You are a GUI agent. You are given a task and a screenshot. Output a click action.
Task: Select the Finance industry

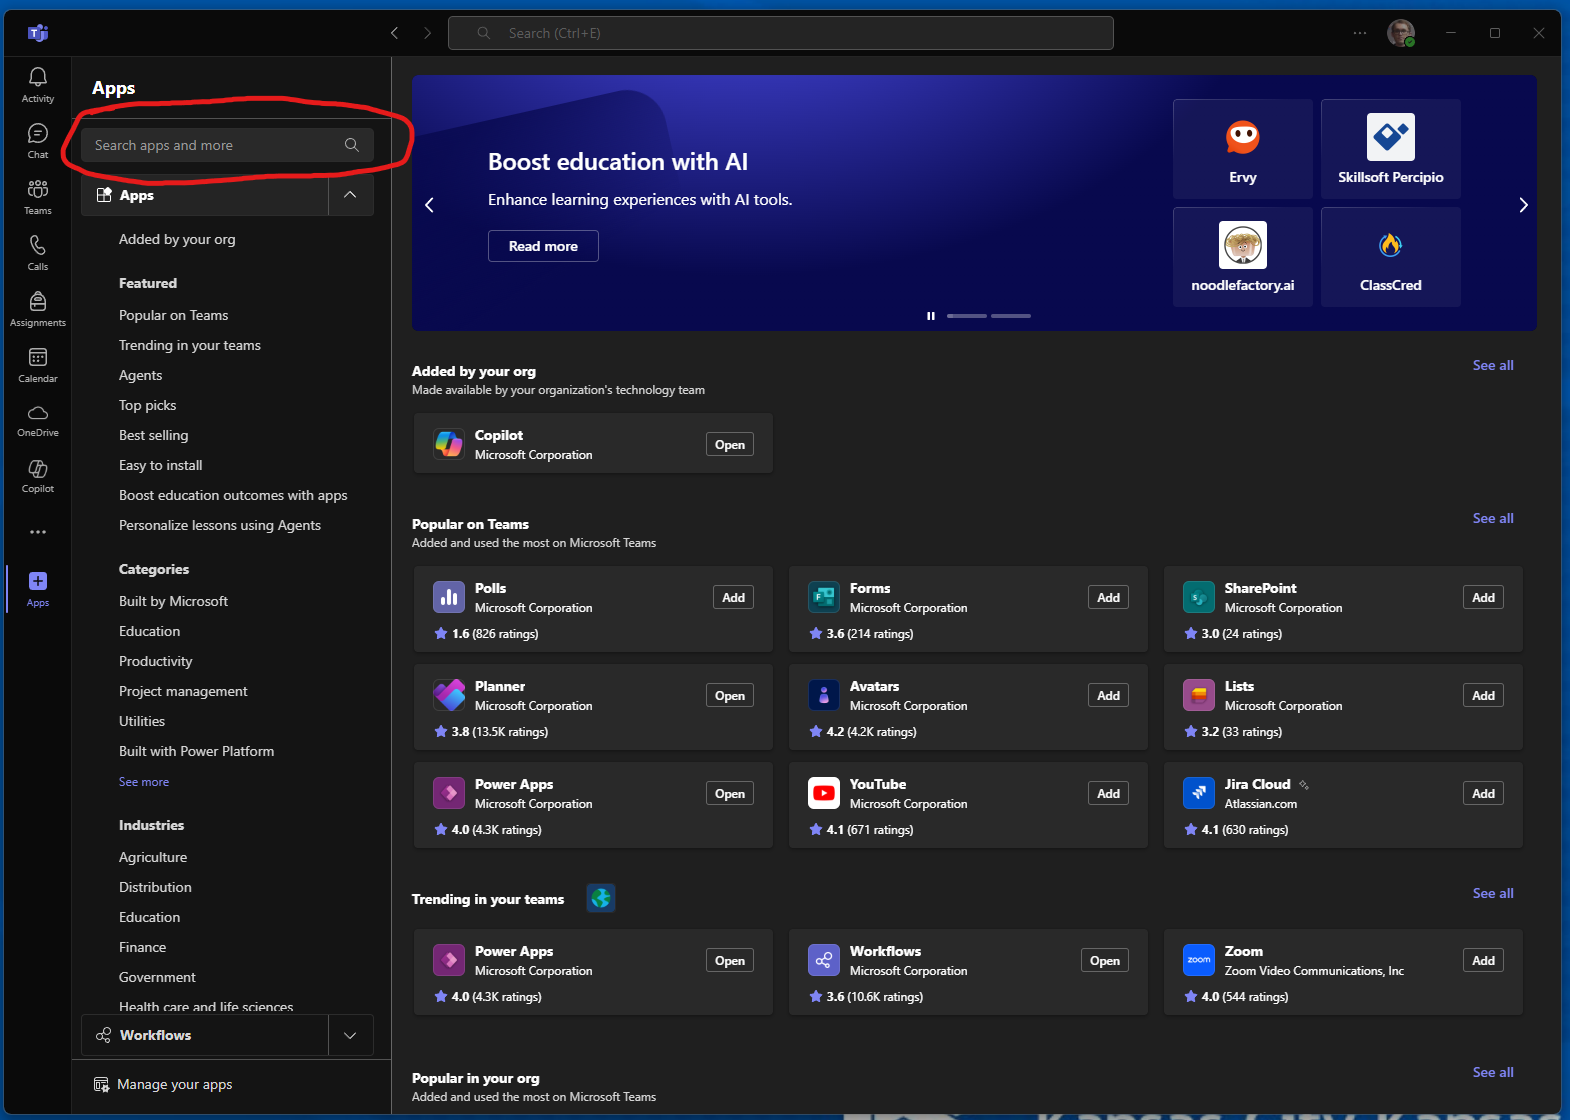[x=143, y=947]
